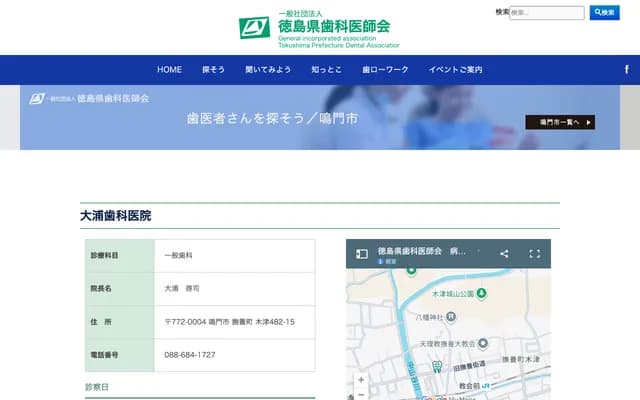Zoom in on the map
640x400 pixels.
[x=361, y=380]
